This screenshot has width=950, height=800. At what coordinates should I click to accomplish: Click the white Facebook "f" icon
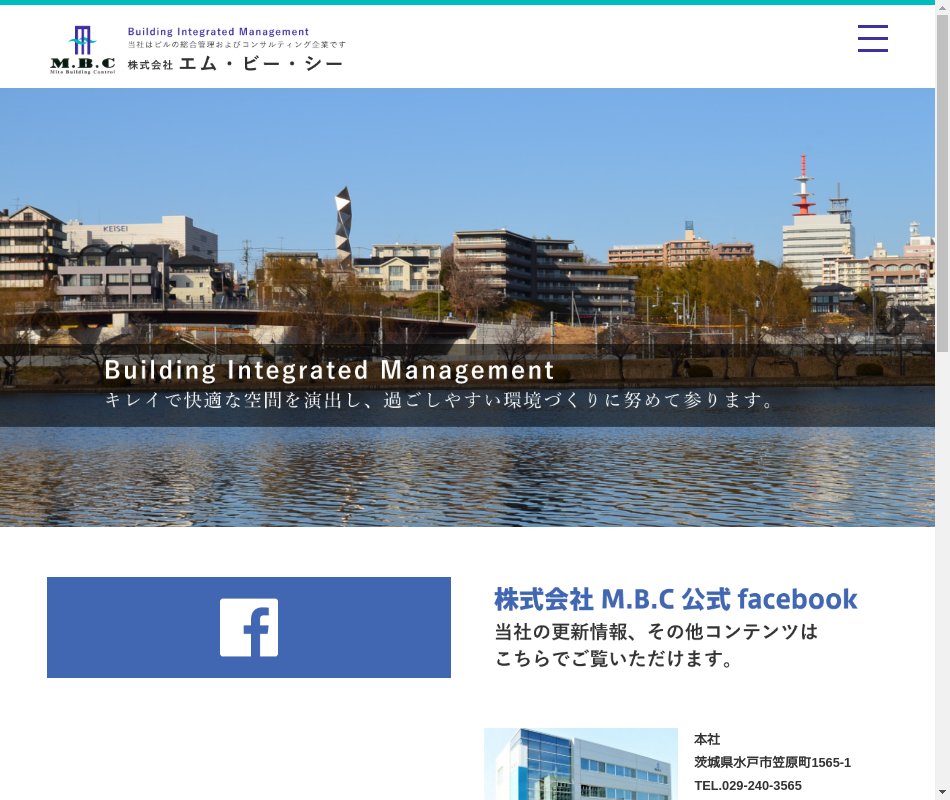tap(249, 627)
